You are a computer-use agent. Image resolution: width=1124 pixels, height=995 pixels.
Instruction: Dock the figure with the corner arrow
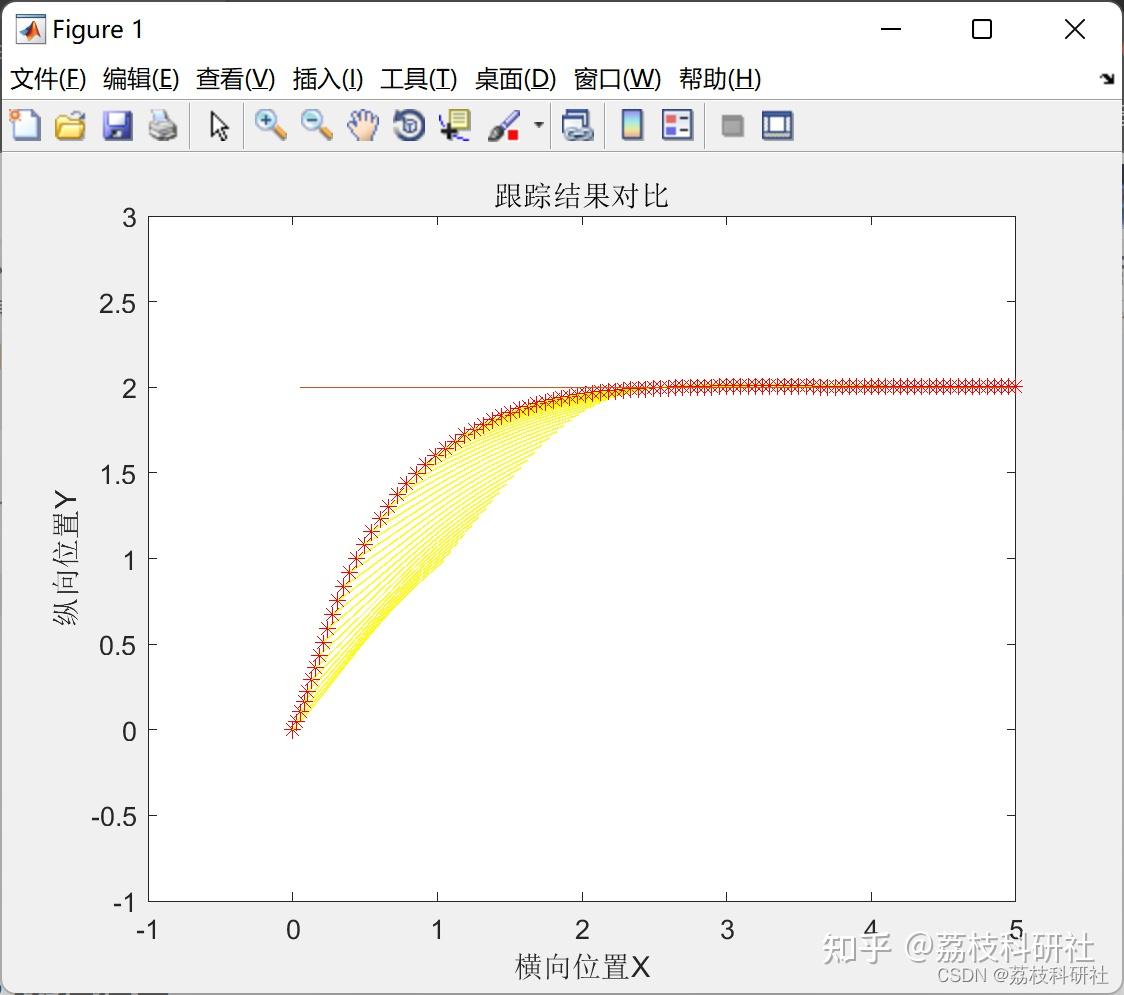point(1108,79)
